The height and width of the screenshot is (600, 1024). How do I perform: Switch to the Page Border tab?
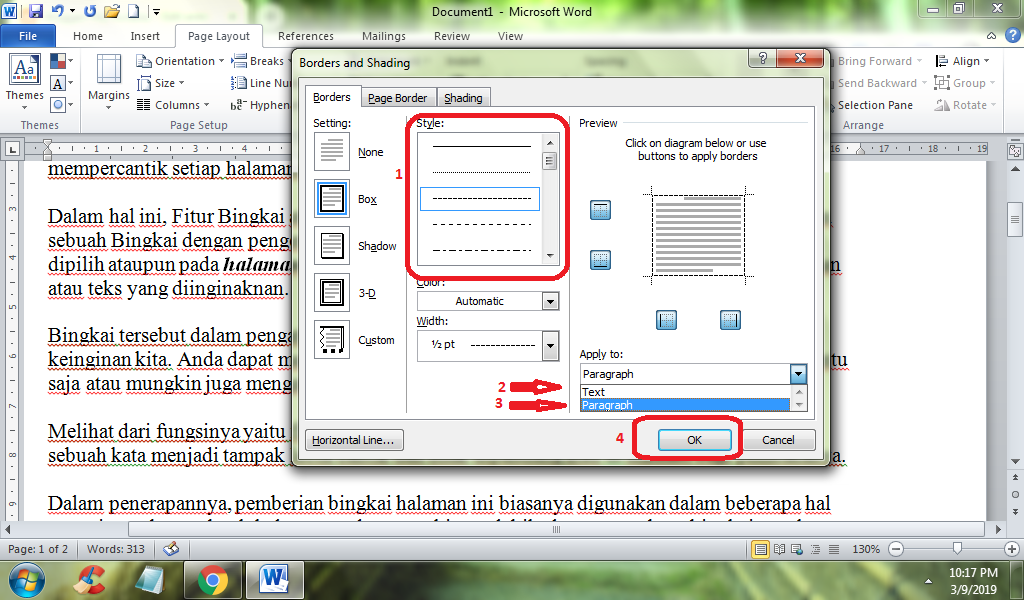coord(397,98)
